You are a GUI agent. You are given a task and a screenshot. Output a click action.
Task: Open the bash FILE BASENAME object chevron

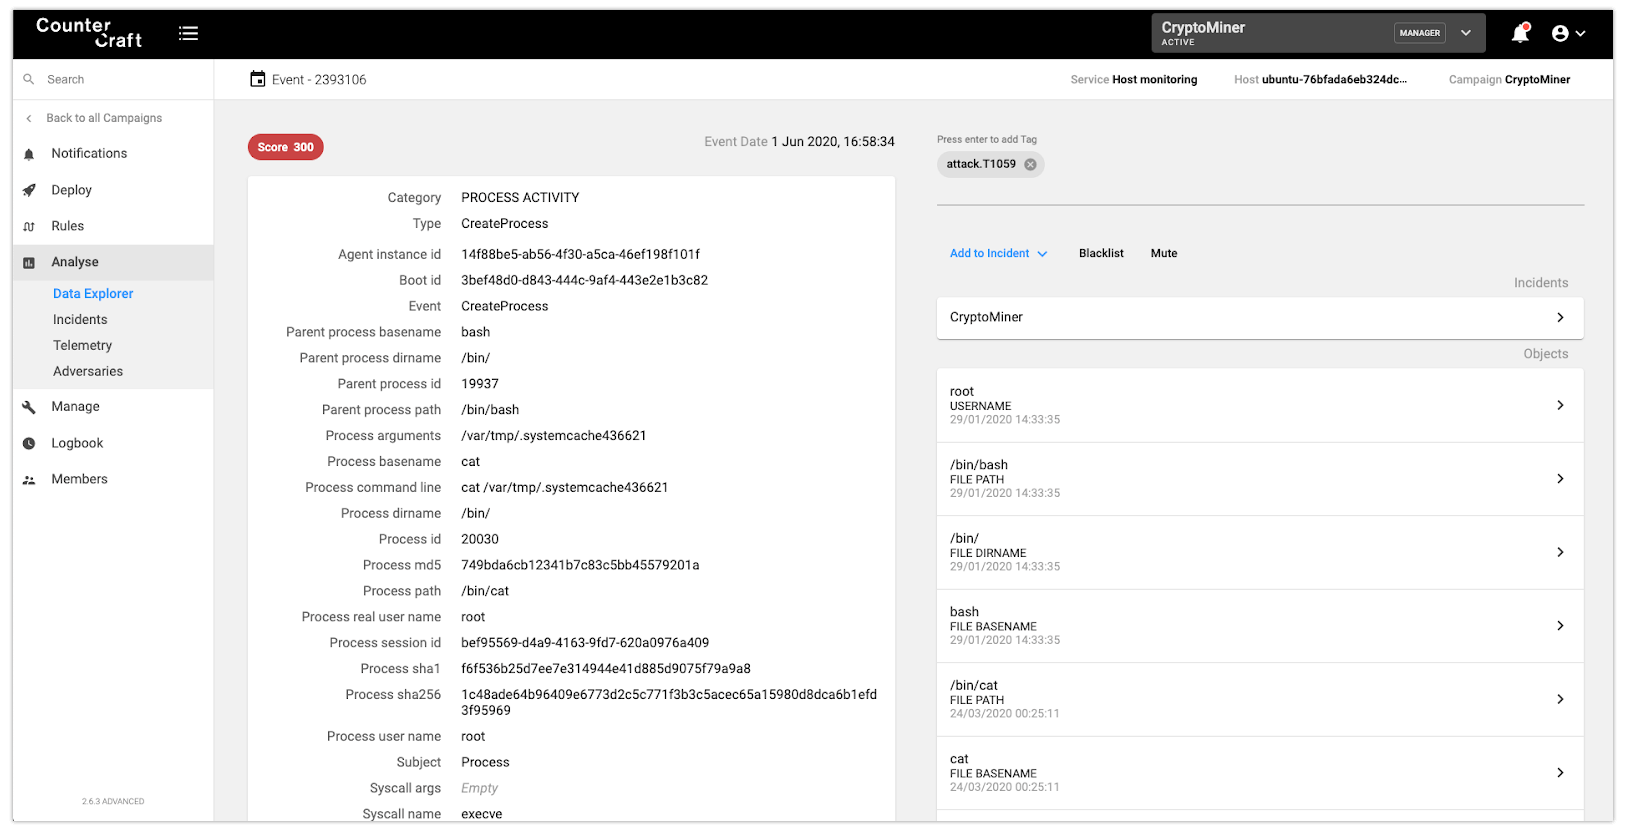[x=1560, y=626]
